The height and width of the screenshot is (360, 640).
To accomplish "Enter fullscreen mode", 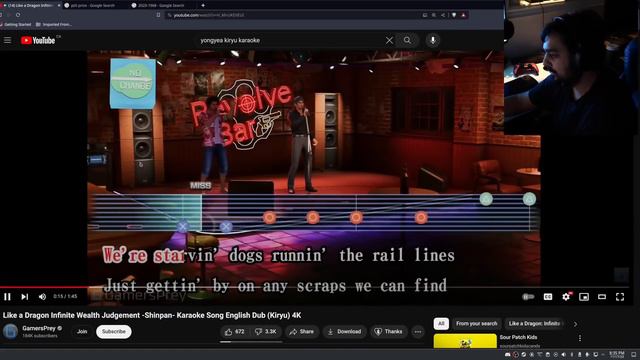I will (620, 297).
